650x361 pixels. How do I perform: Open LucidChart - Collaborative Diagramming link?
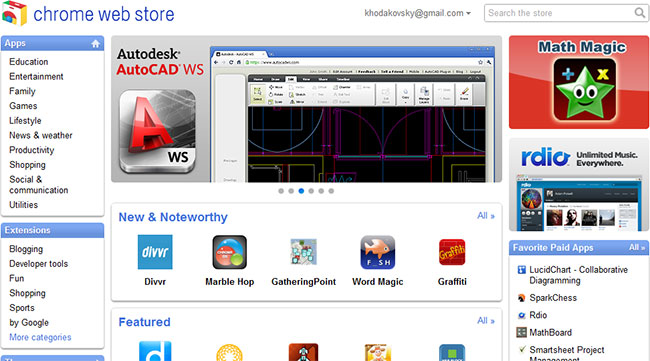[578, 275]
